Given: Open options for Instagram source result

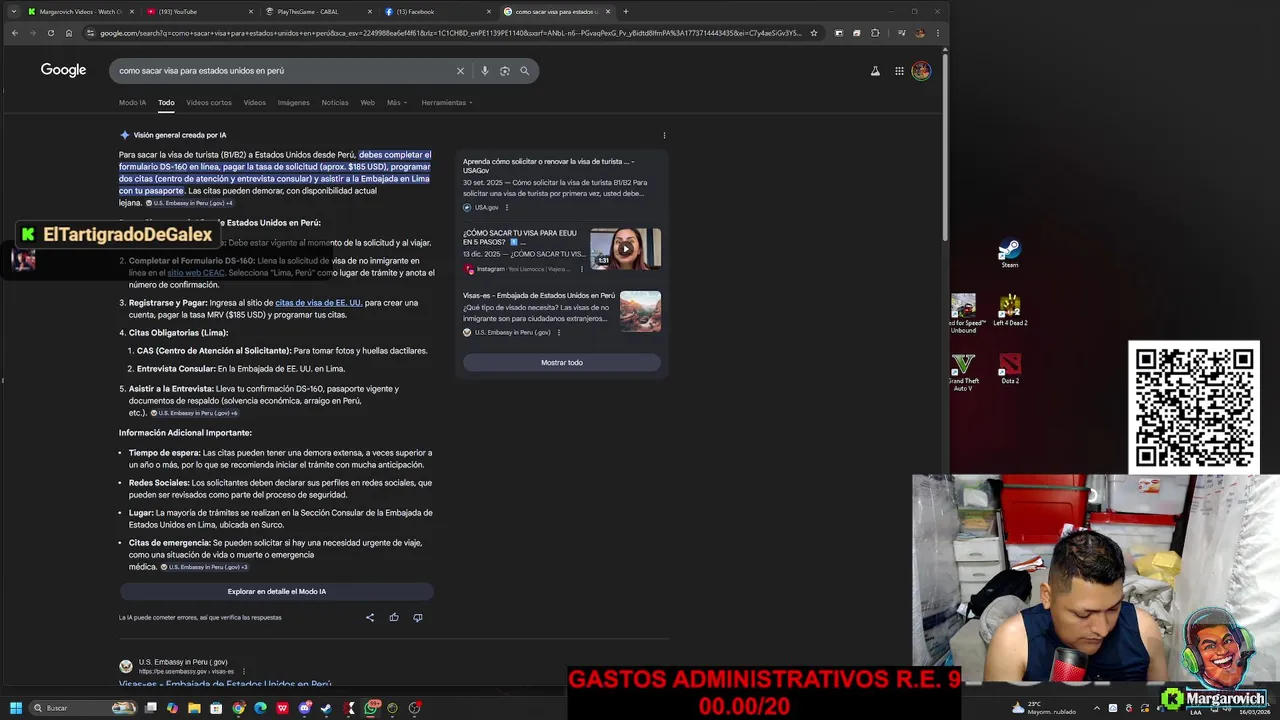Looking at the screenshot, I should coord(582,269).
